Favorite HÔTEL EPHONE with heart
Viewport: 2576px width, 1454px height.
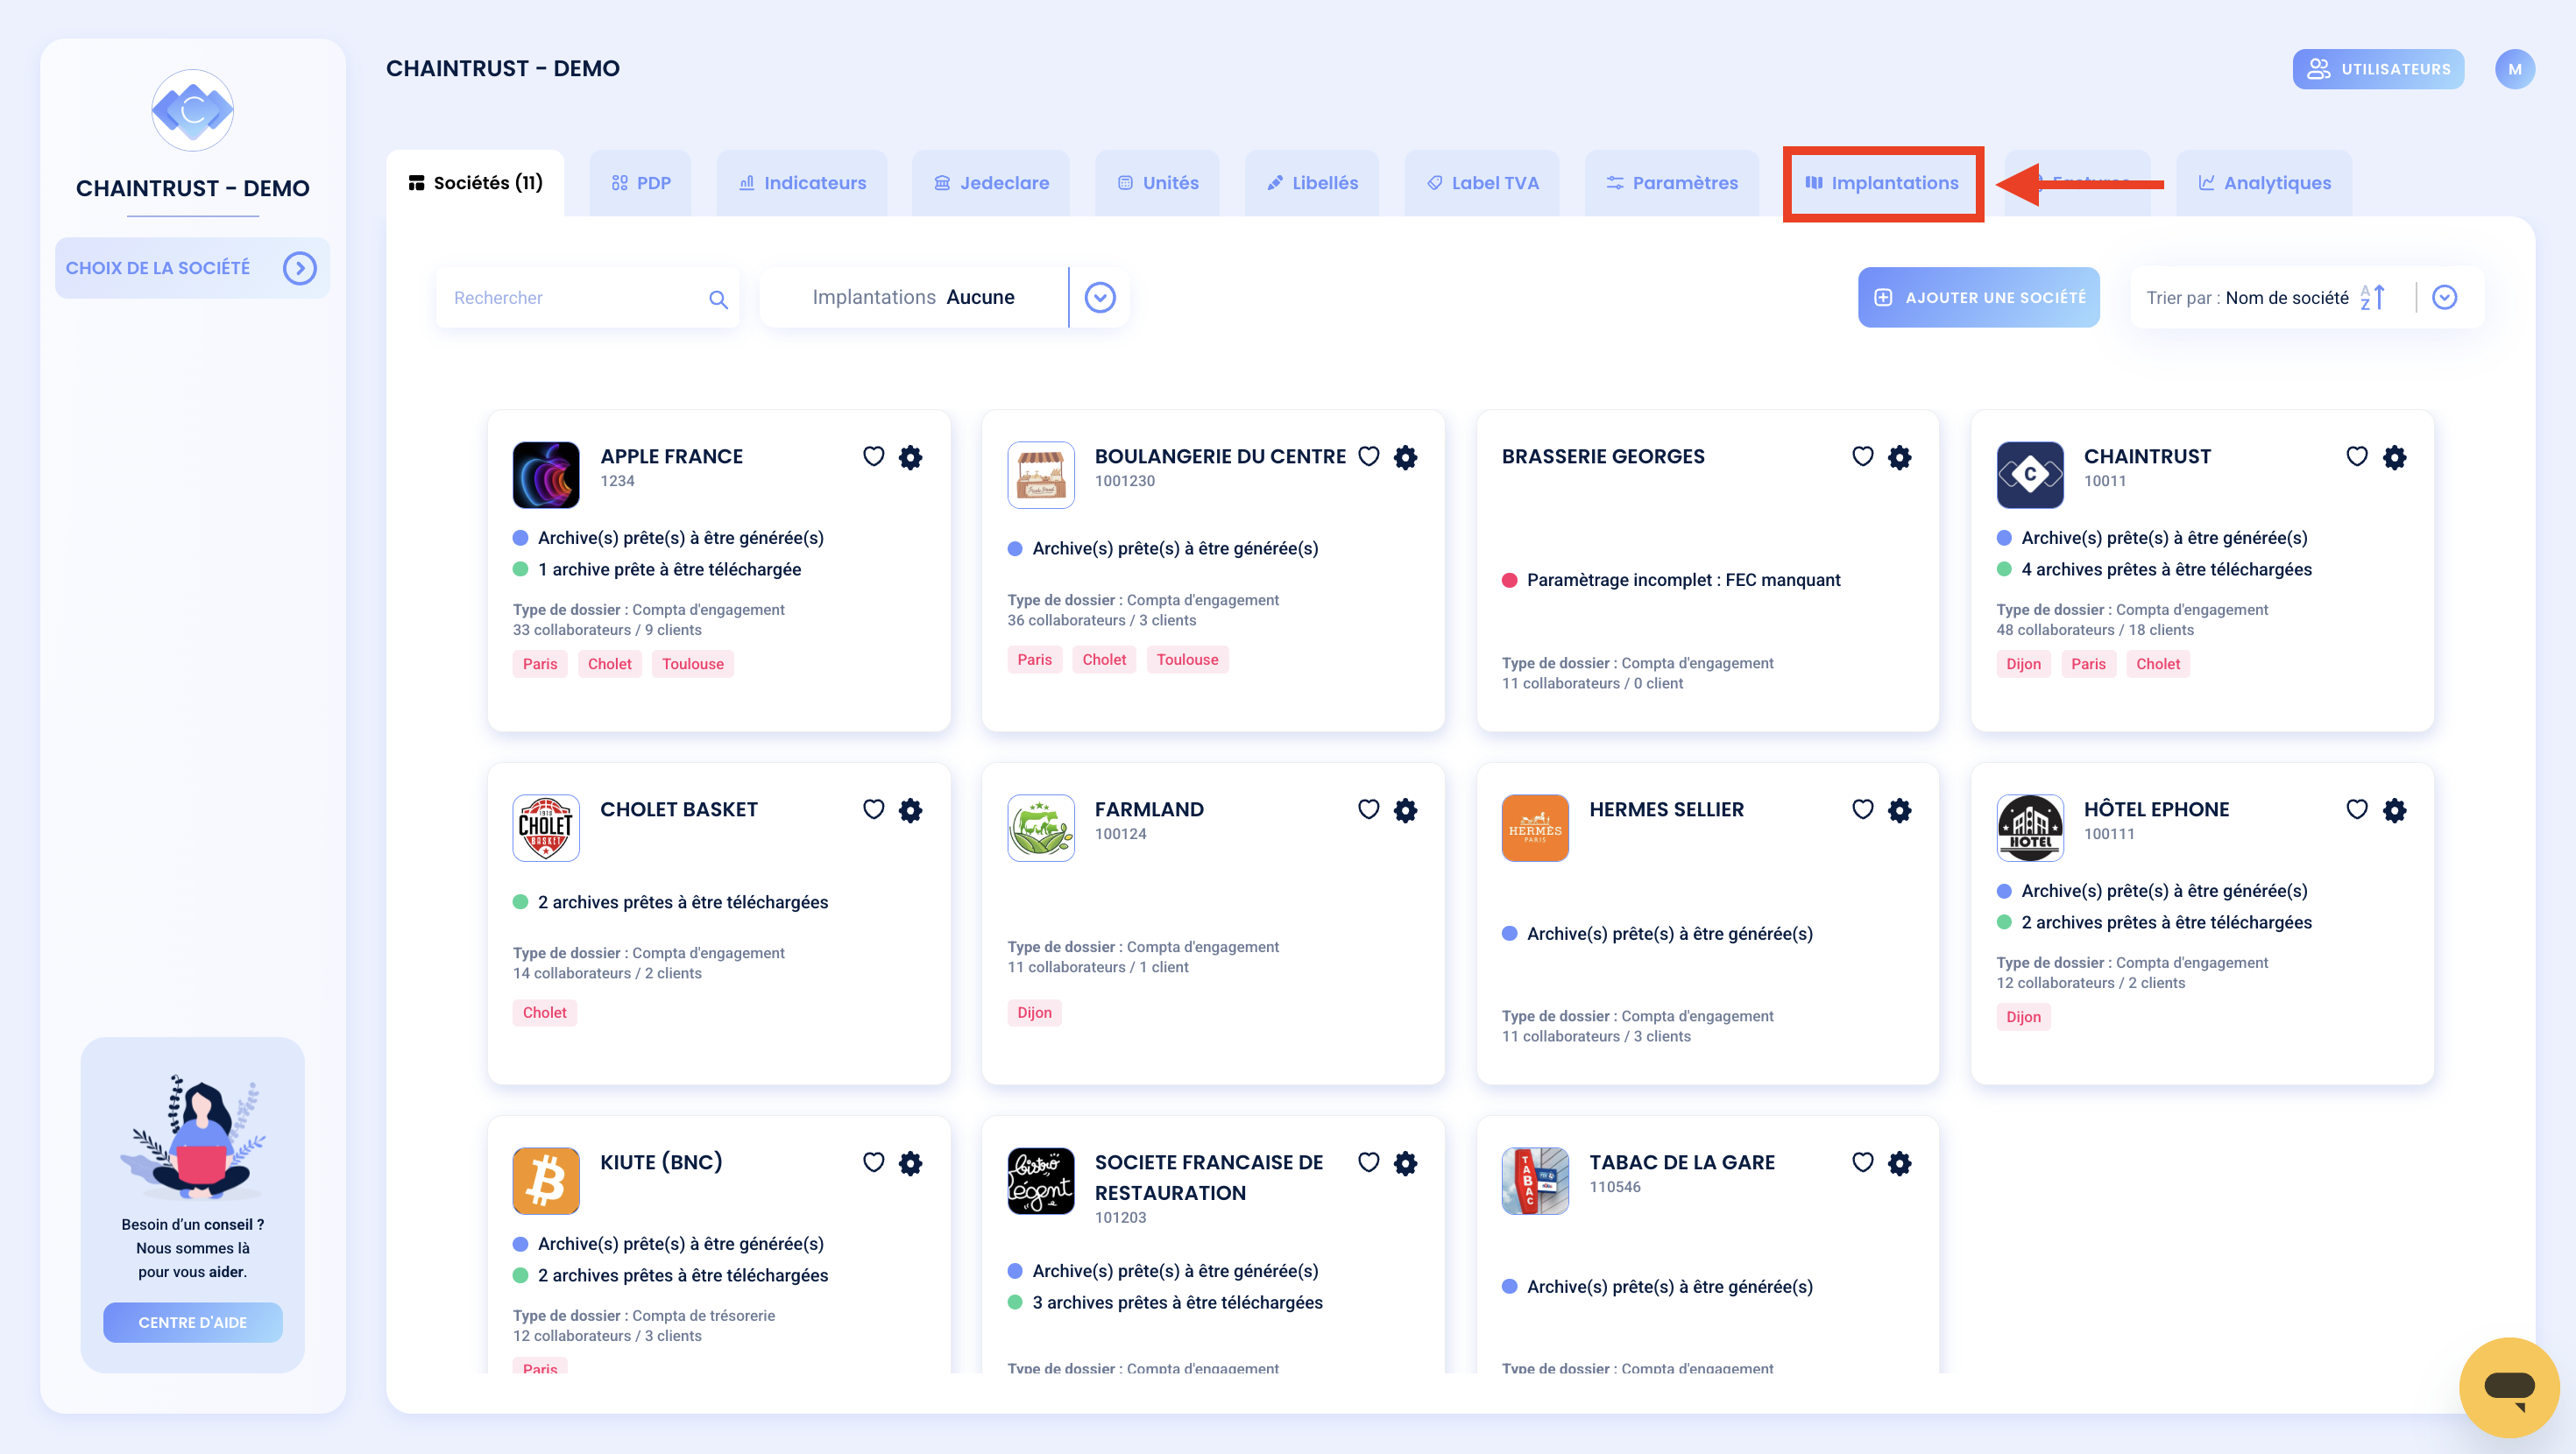(x=2357, y=809)
